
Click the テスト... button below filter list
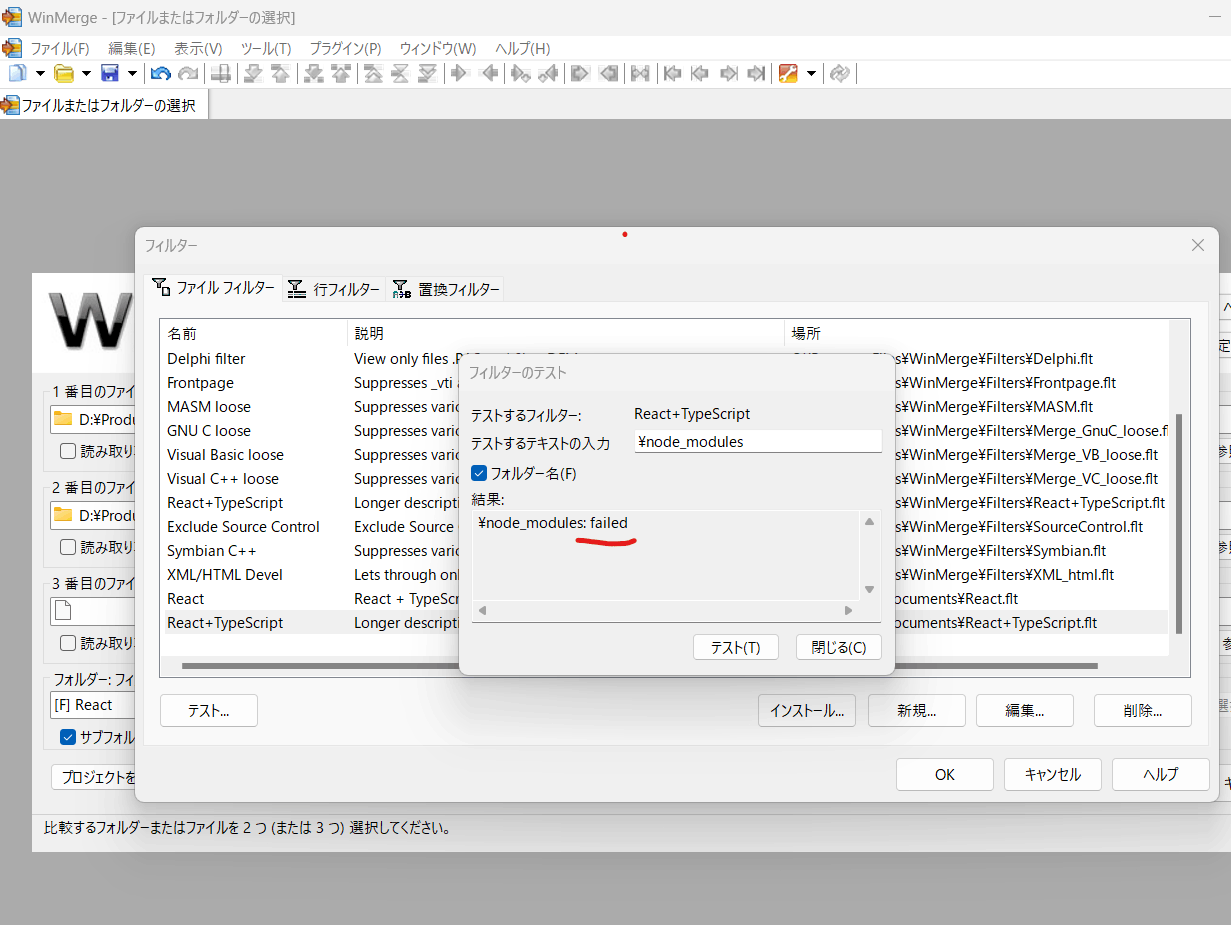(209, 711)
